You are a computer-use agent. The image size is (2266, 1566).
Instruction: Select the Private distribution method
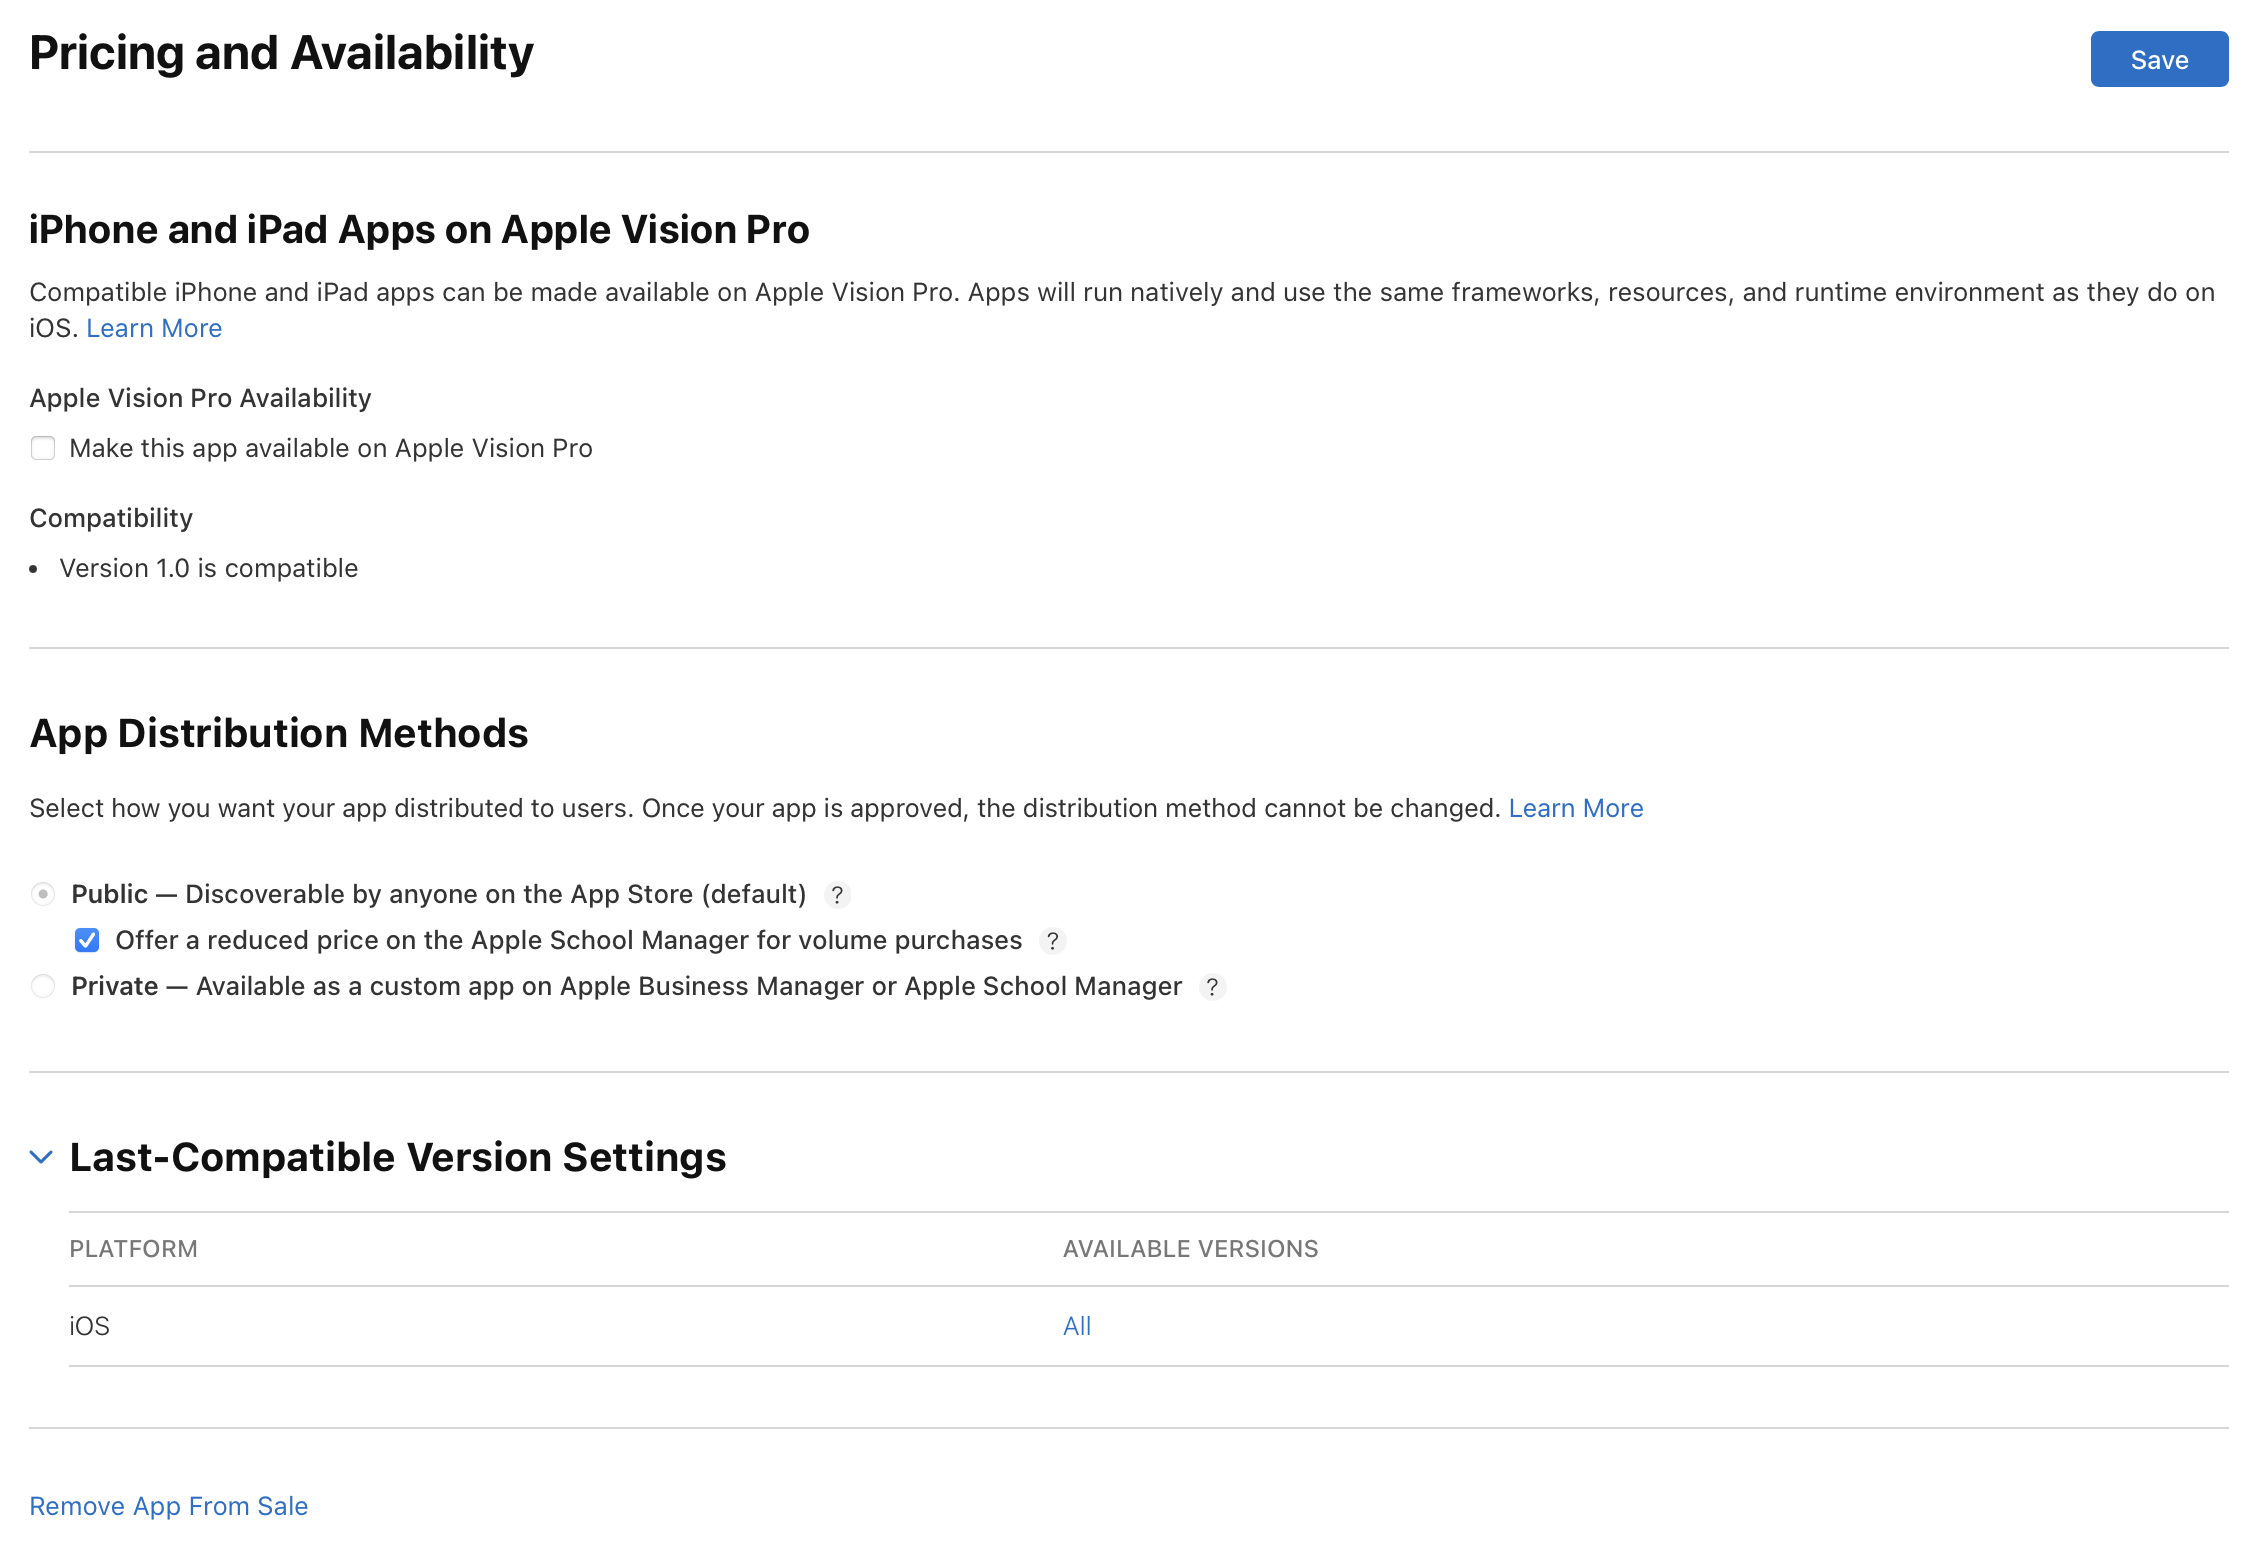click(x=43, y=986)
